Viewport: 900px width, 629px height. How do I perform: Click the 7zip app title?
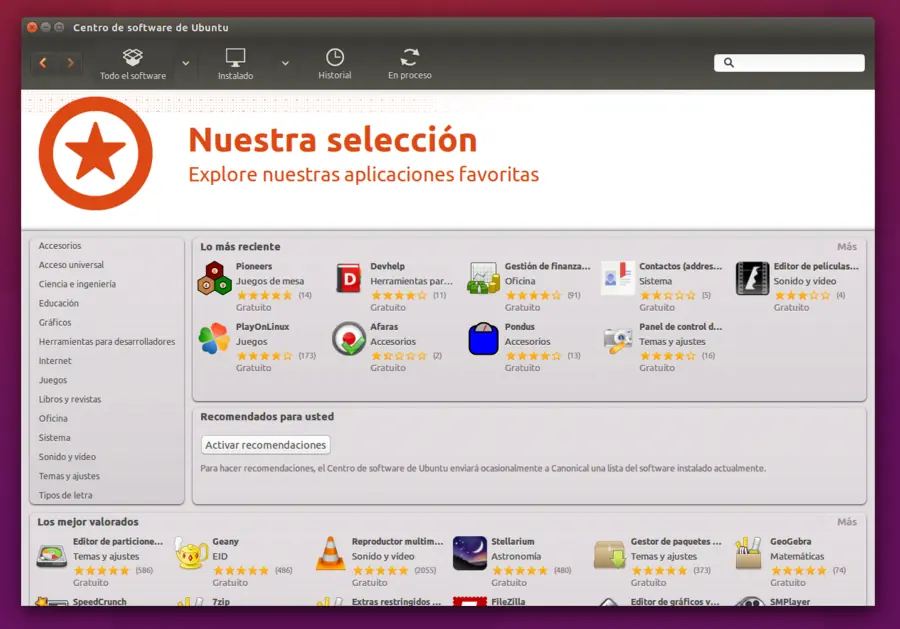click(221, 601)
